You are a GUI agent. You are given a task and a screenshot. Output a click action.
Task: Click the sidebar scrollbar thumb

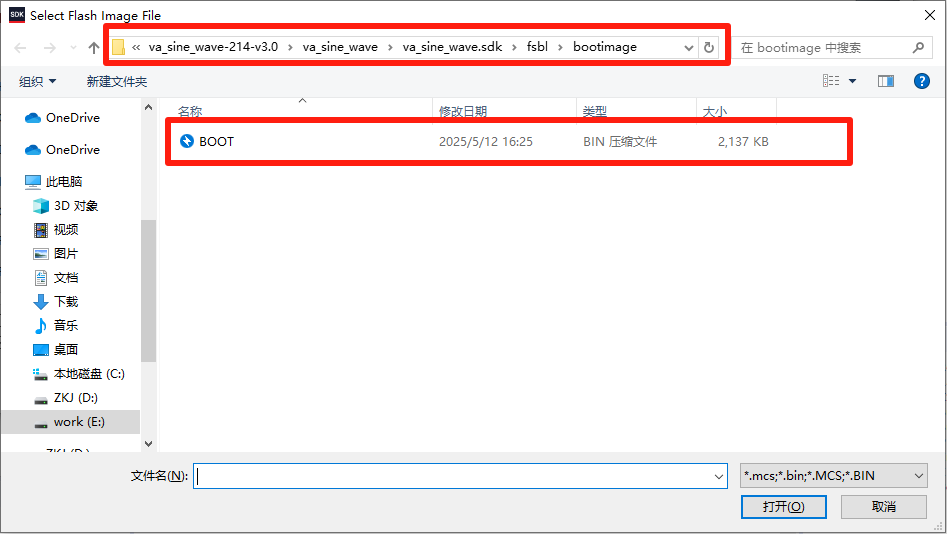(149, 291)
